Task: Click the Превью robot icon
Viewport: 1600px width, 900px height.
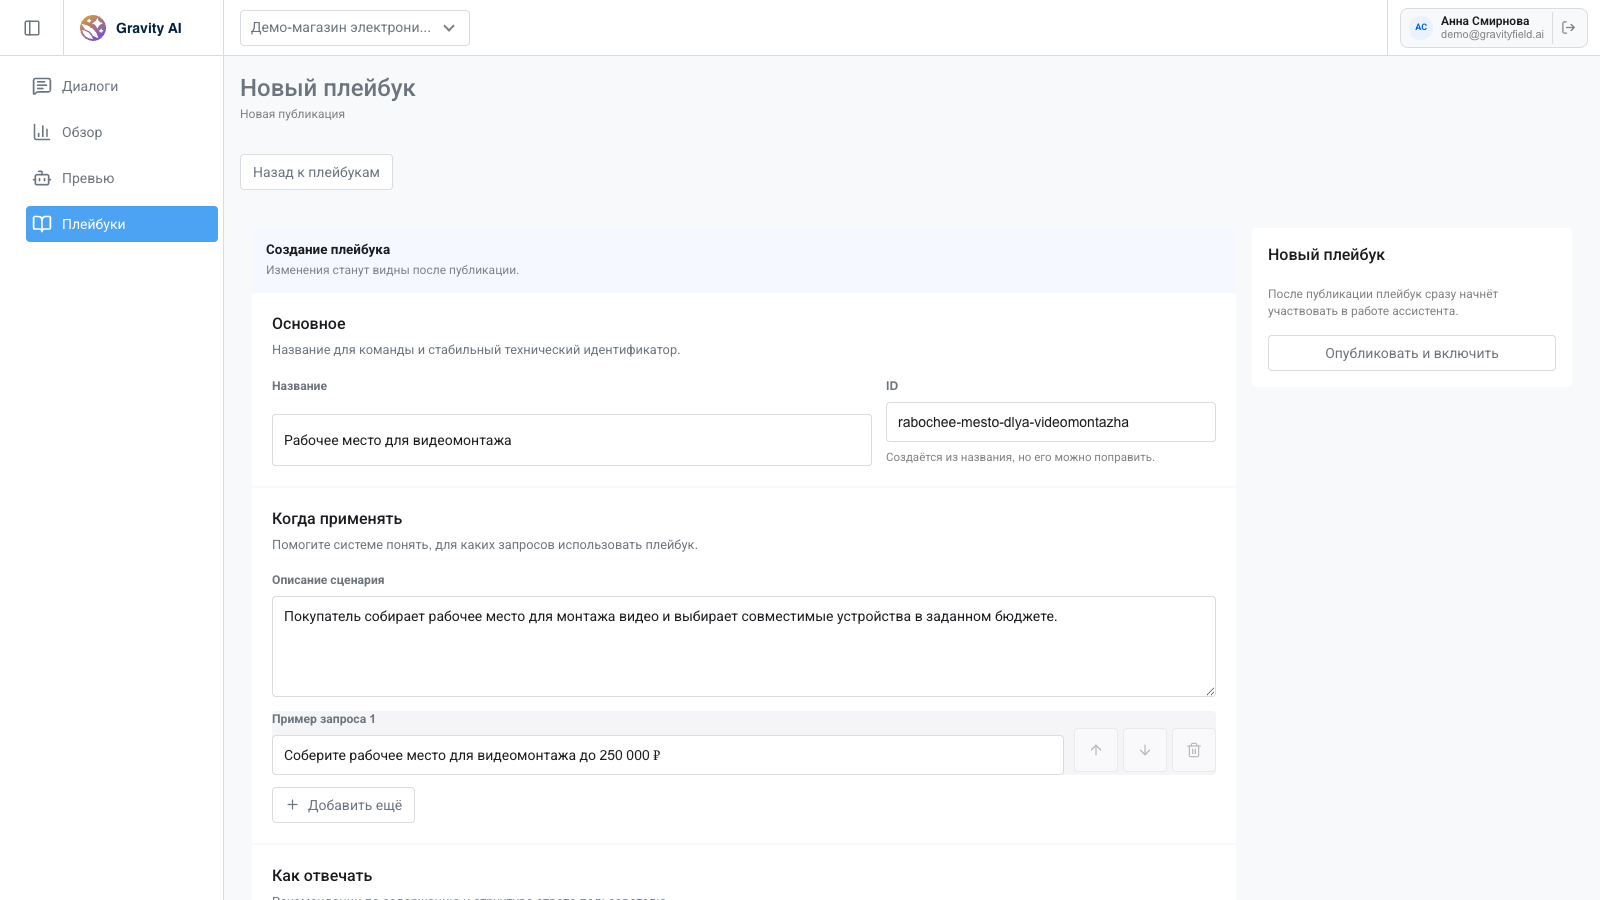Action: [42, 178]
